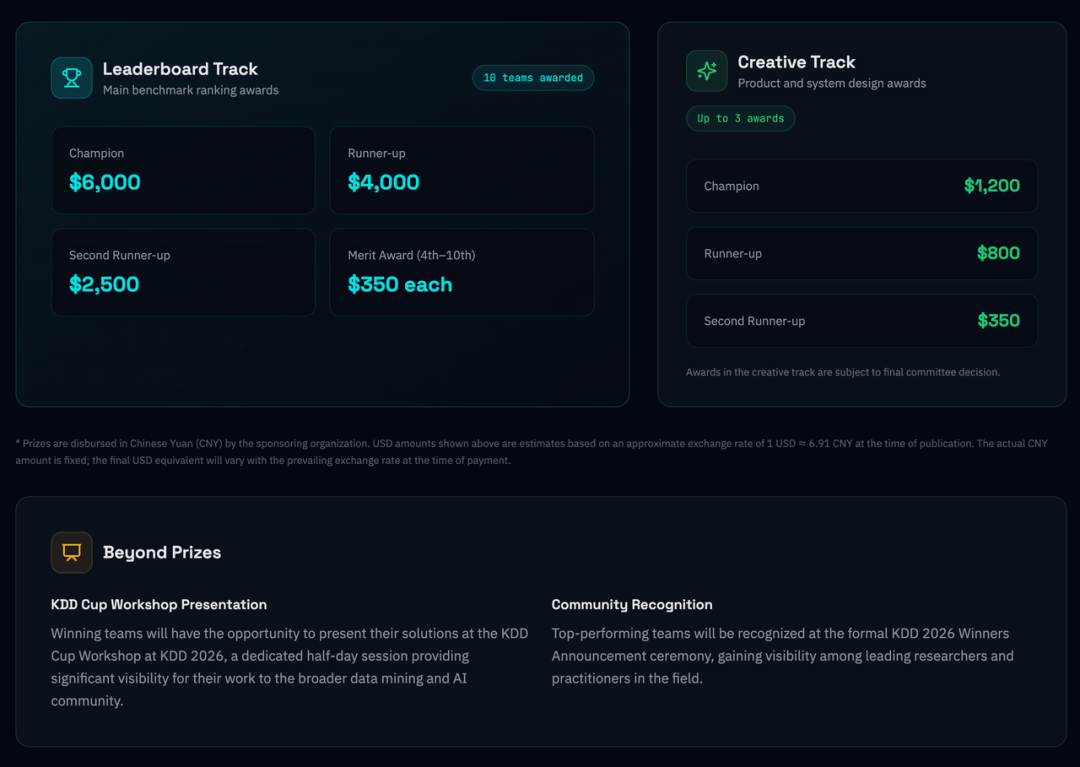Click the Leaderboard Track heading
This screenshot has height=767, width=1080.
click(180, 69)
